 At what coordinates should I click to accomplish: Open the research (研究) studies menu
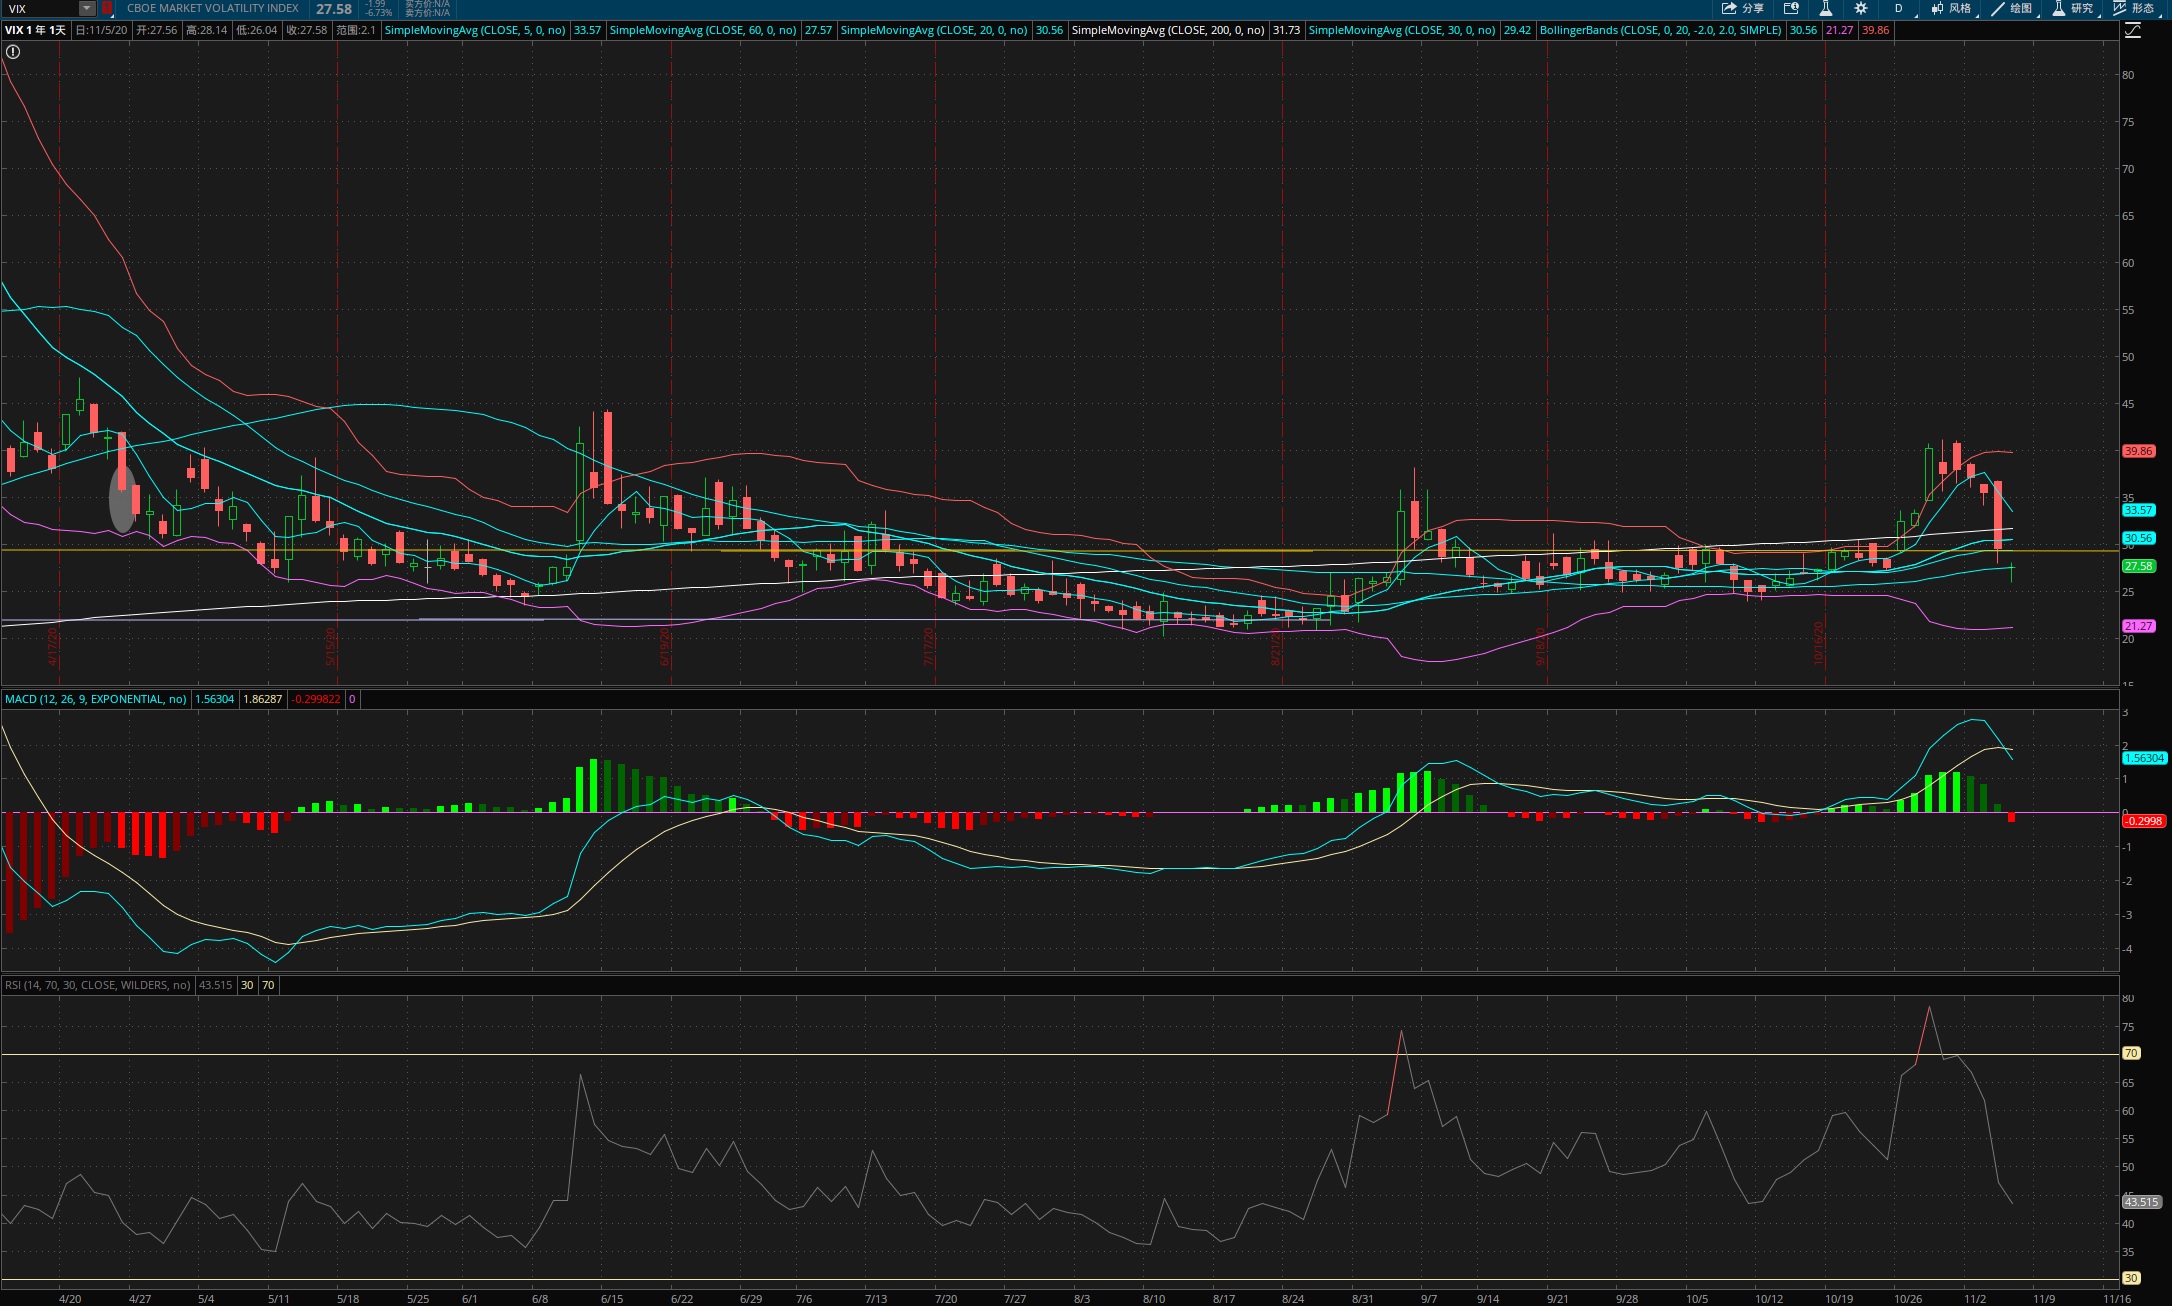click(2072, 8)
